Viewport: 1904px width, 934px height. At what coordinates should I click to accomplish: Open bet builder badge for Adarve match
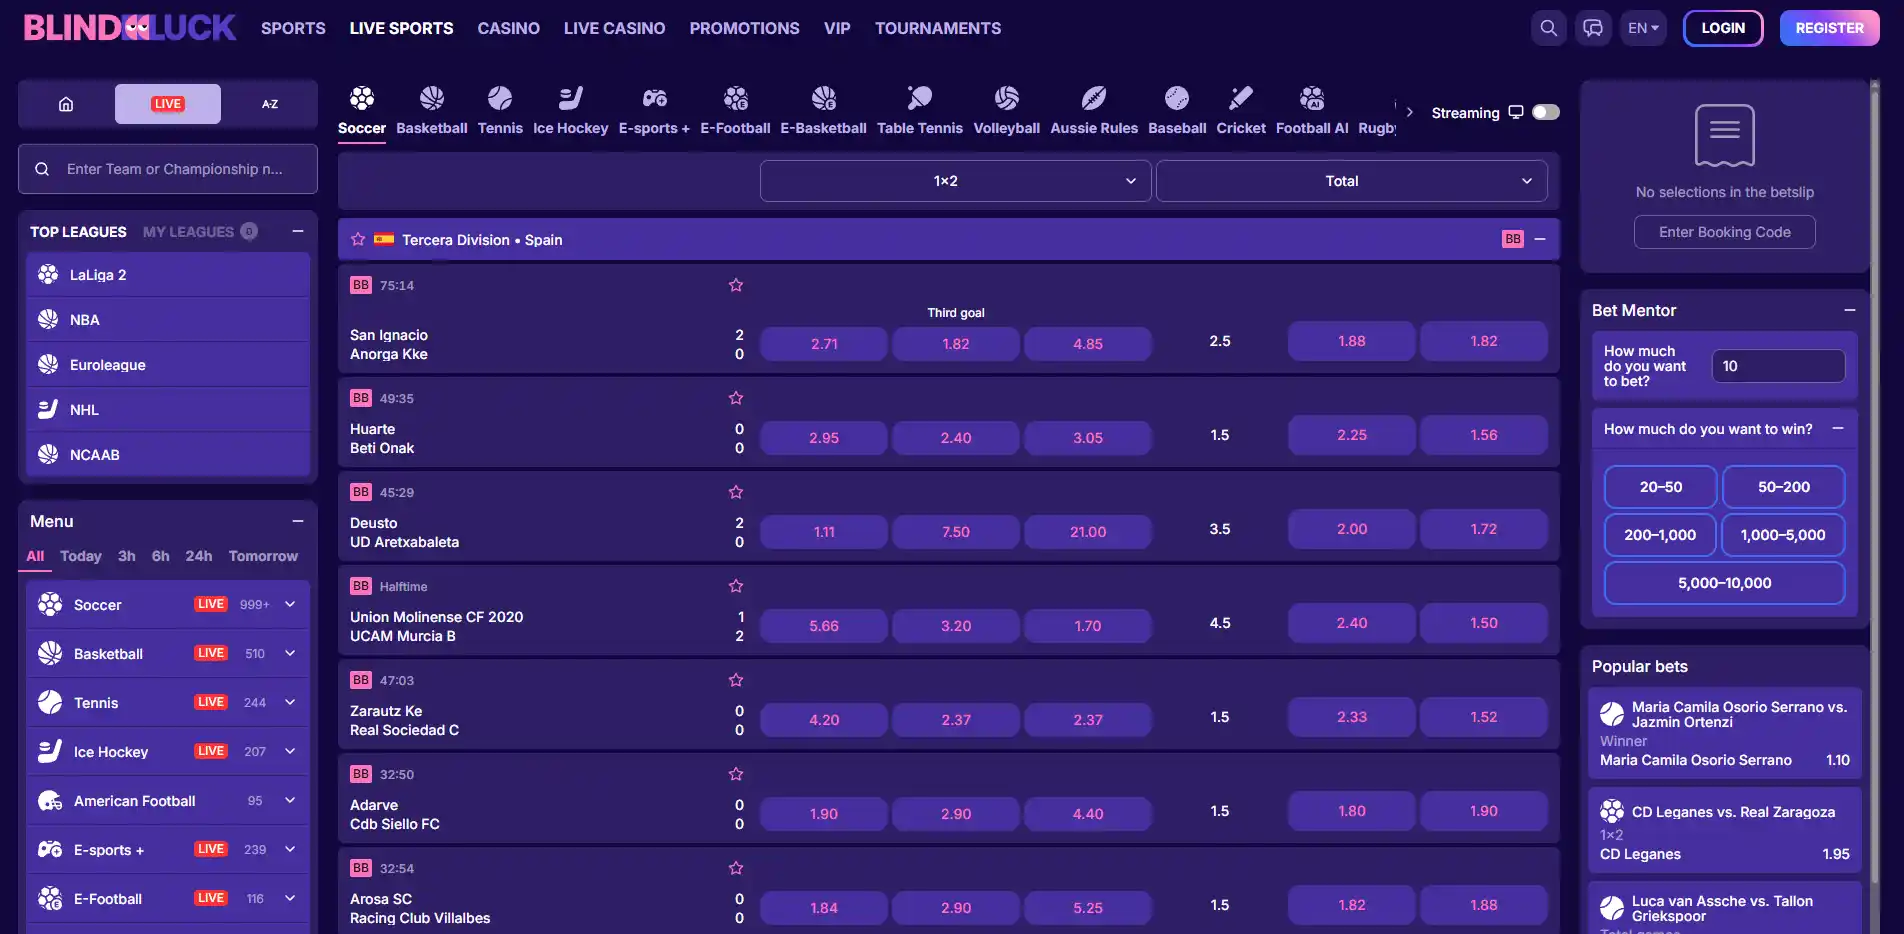[361, 774]
